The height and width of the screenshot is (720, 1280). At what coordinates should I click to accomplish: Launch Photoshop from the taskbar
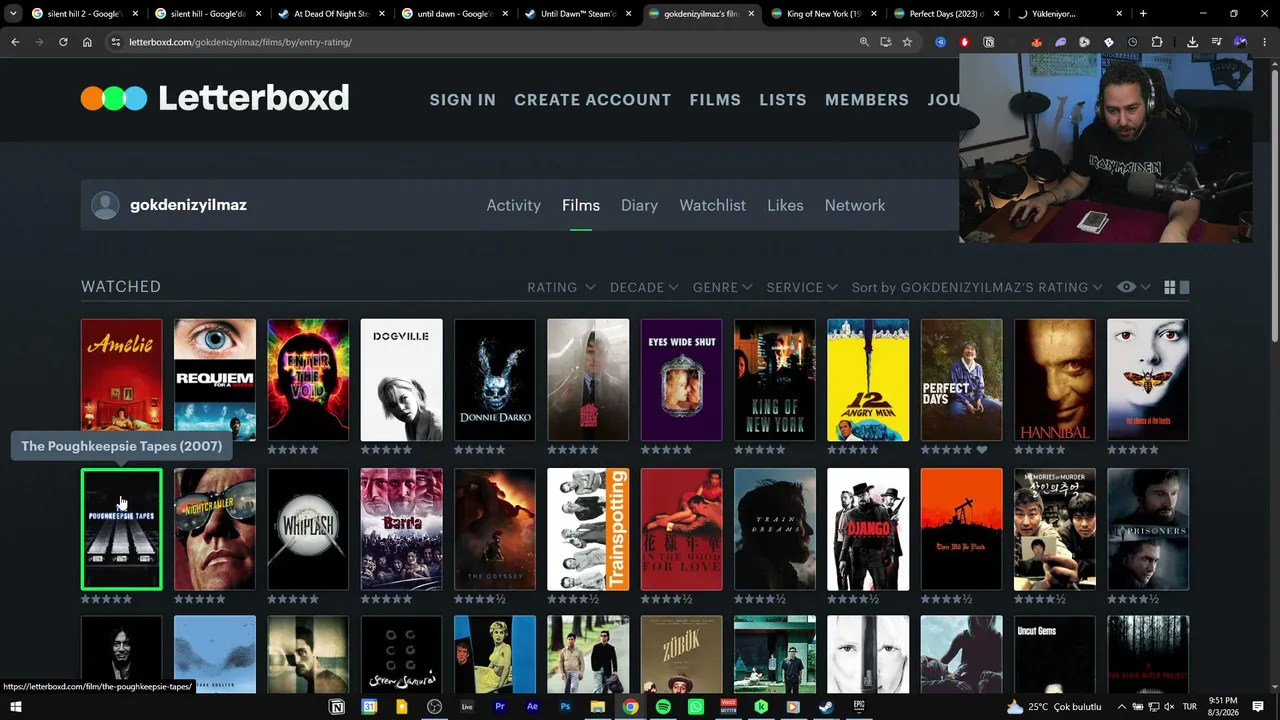(x=565, y=707)
